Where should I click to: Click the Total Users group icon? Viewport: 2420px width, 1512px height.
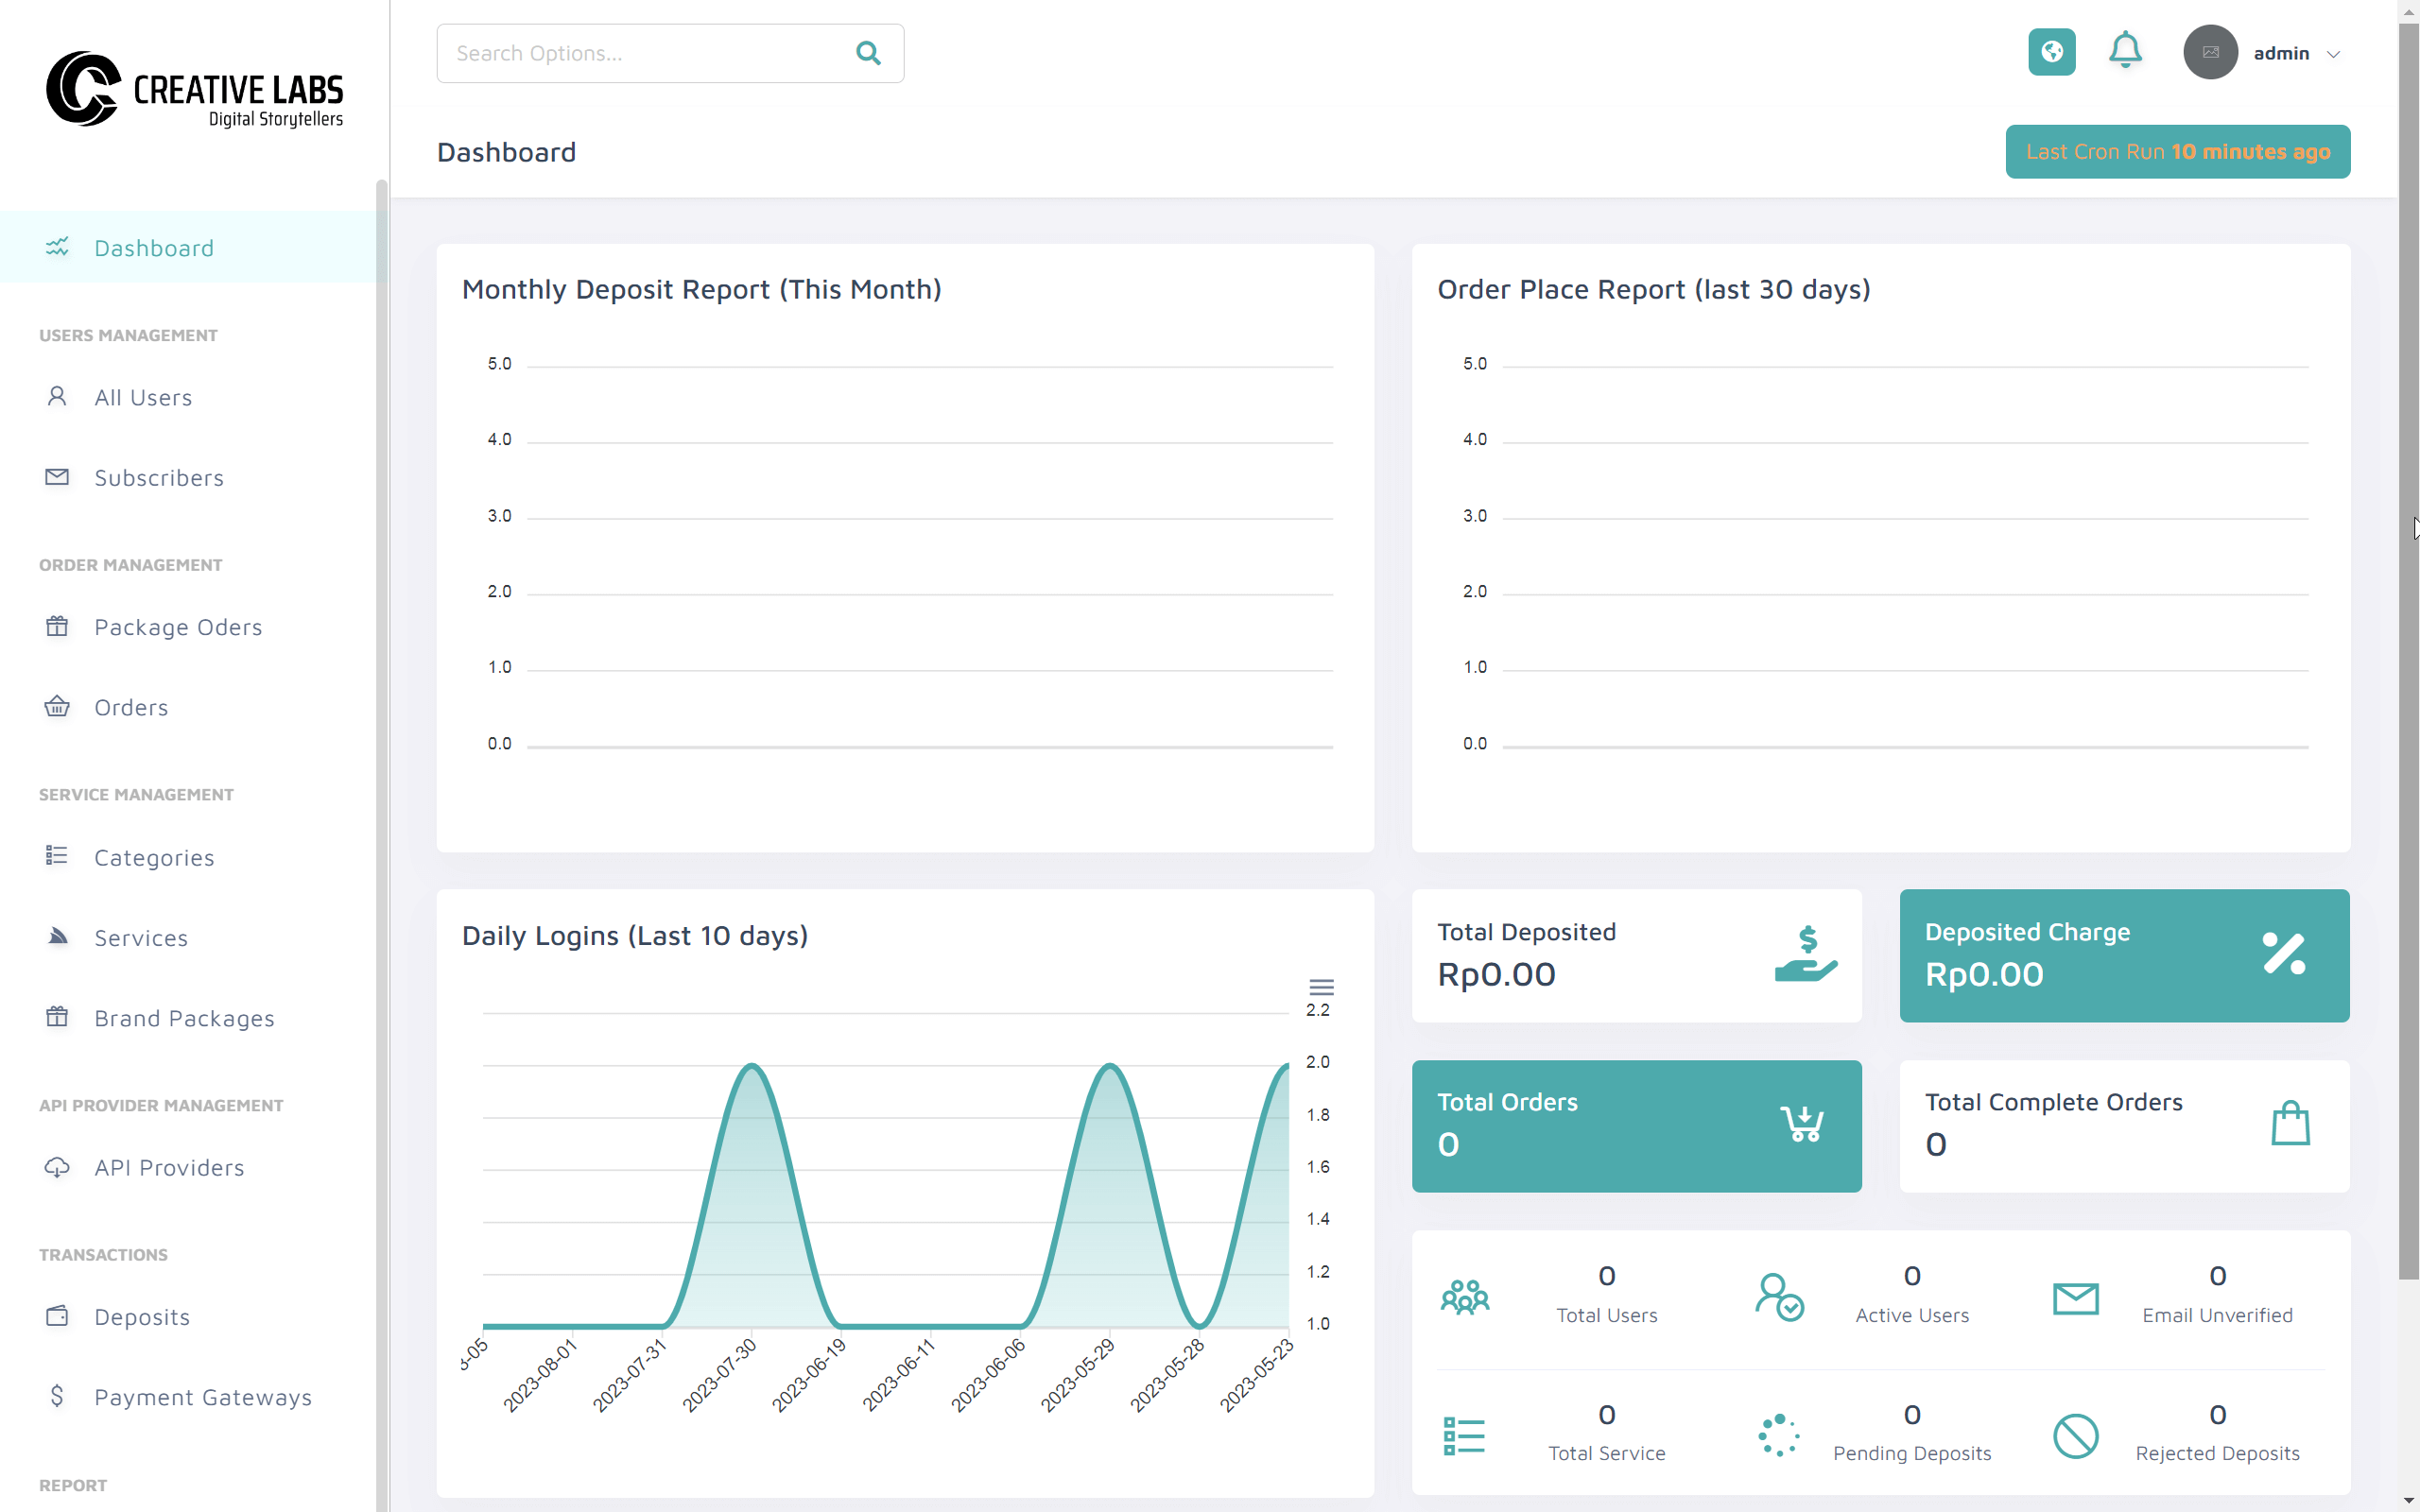[1465, 1297]
